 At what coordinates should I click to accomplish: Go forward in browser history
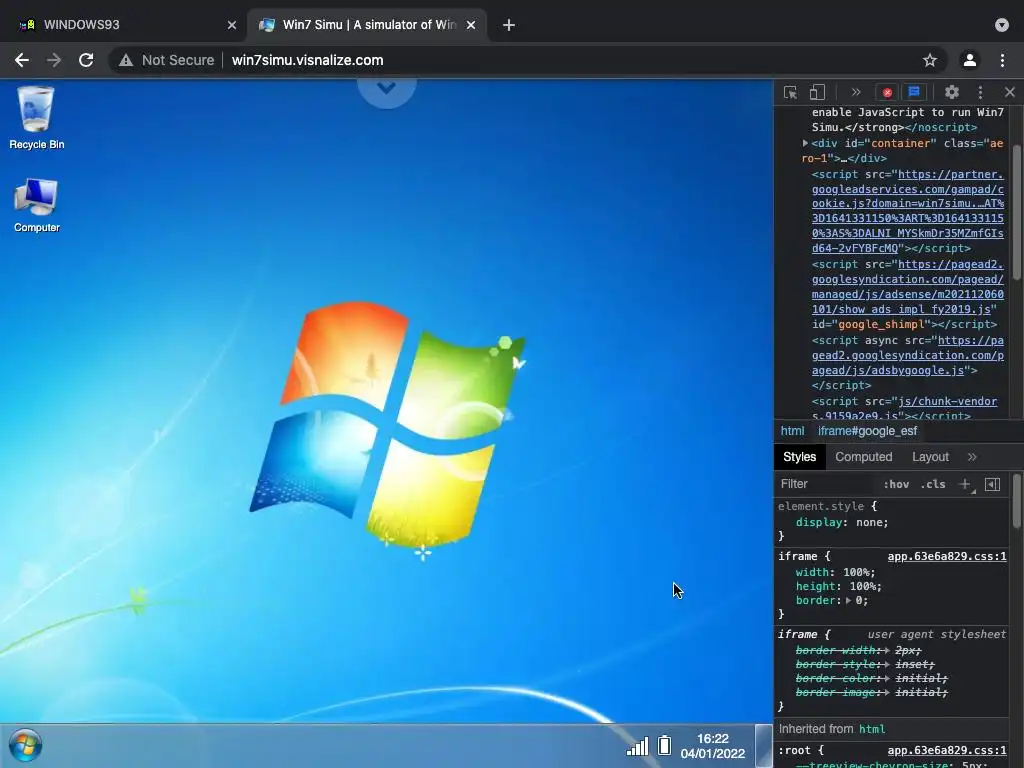[x=54, y=60]
